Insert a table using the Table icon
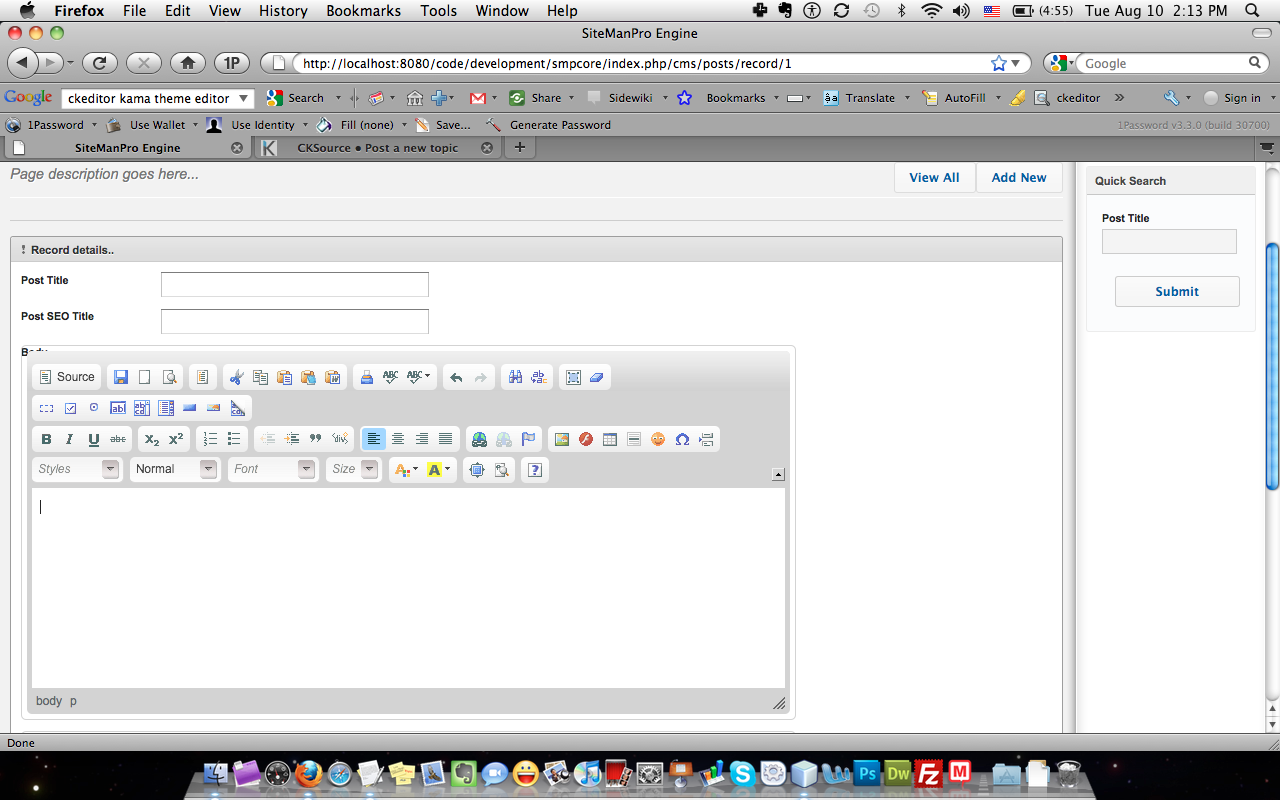1280x800 pixels. 610,439
